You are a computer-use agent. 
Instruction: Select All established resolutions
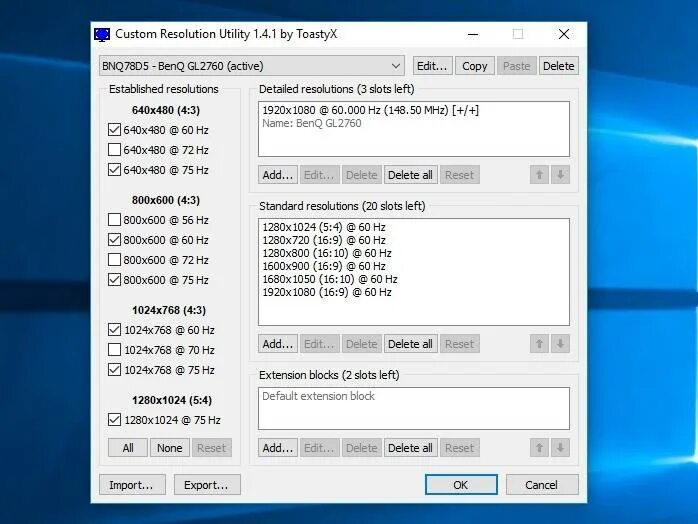coord(128,448)
